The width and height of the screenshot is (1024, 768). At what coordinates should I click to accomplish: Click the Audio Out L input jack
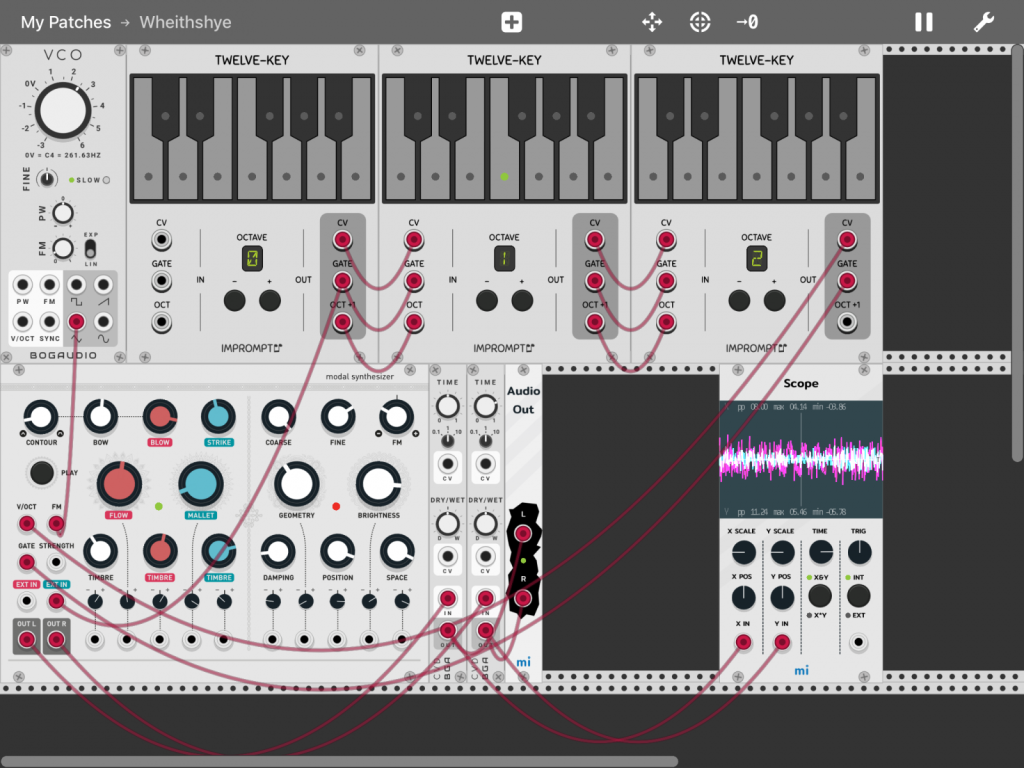(521, 534)
